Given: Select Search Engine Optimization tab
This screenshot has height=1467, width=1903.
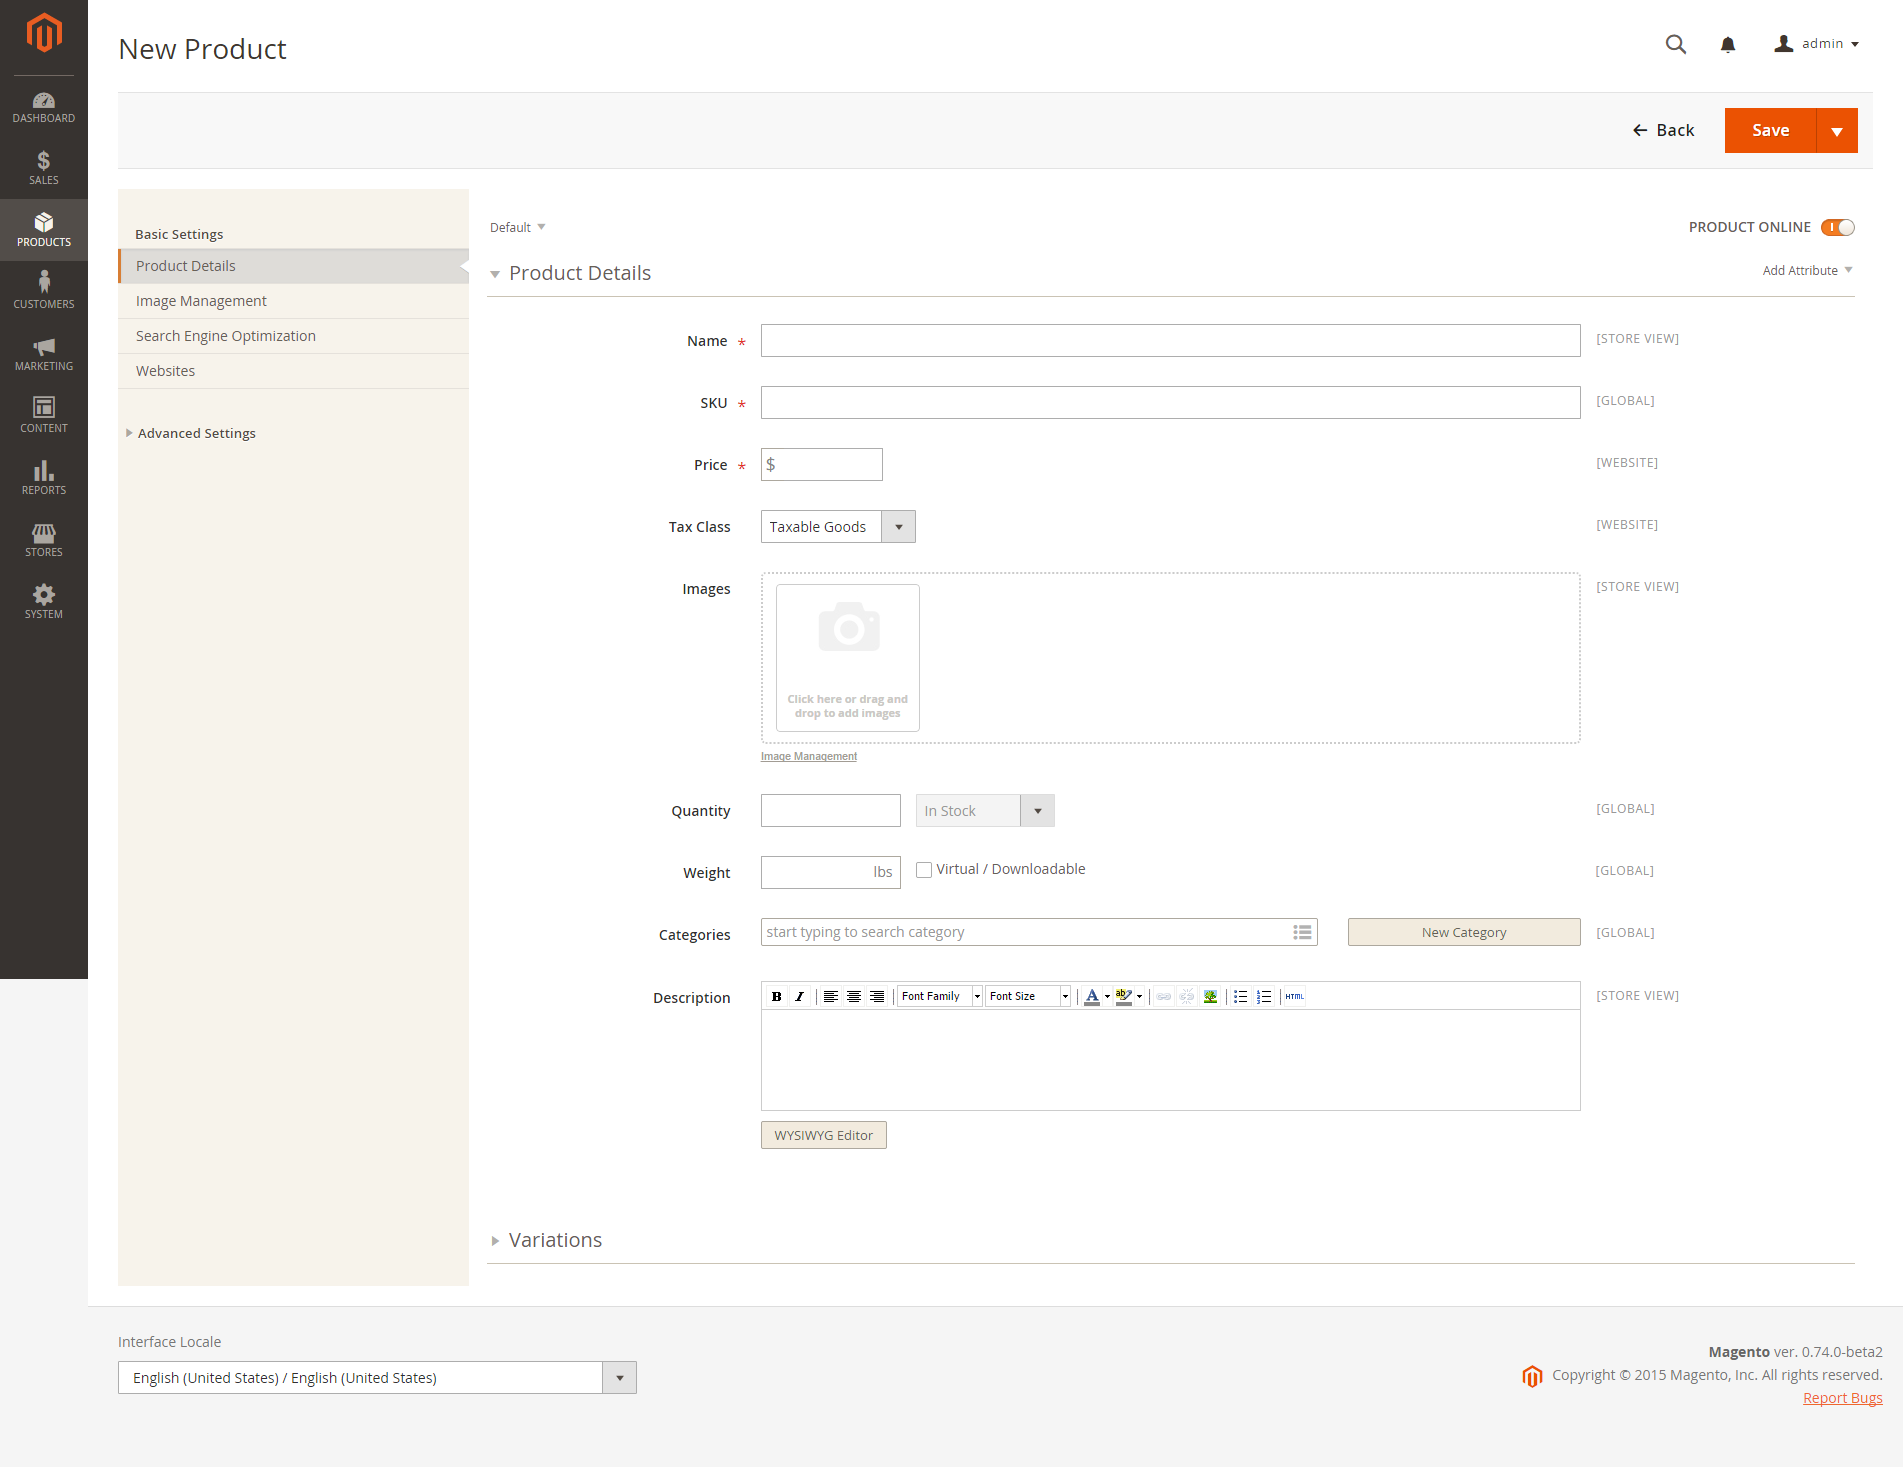Looking at the screenshot, I should (293, 336).
